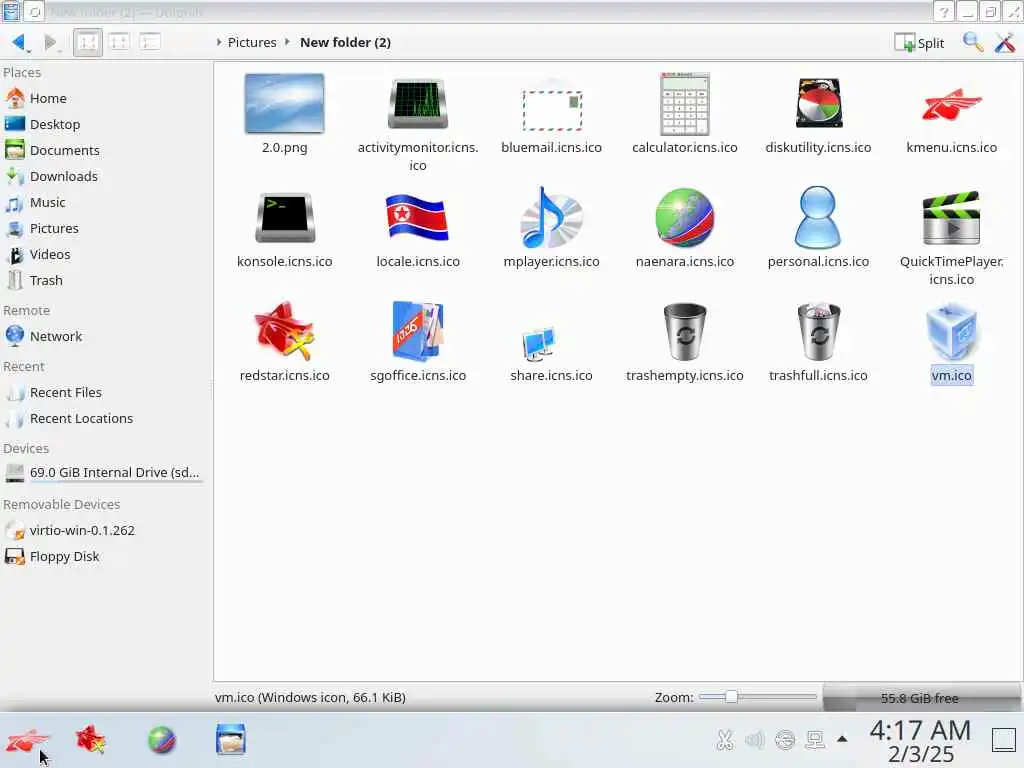1024x768 pixels.
Task: Click the show desktop button
Action: (x=1004, y=740)
